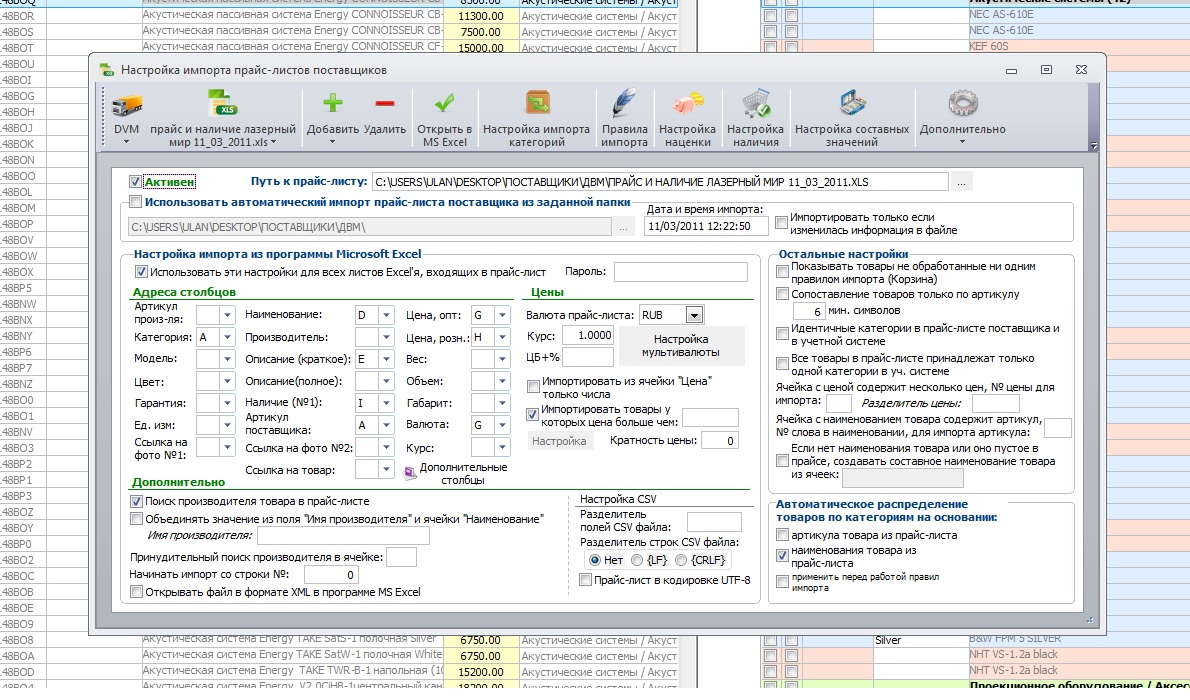Screen dimensions: 1190x700
Task: Click browse button next to price-list path
Action: coord(961,182)
